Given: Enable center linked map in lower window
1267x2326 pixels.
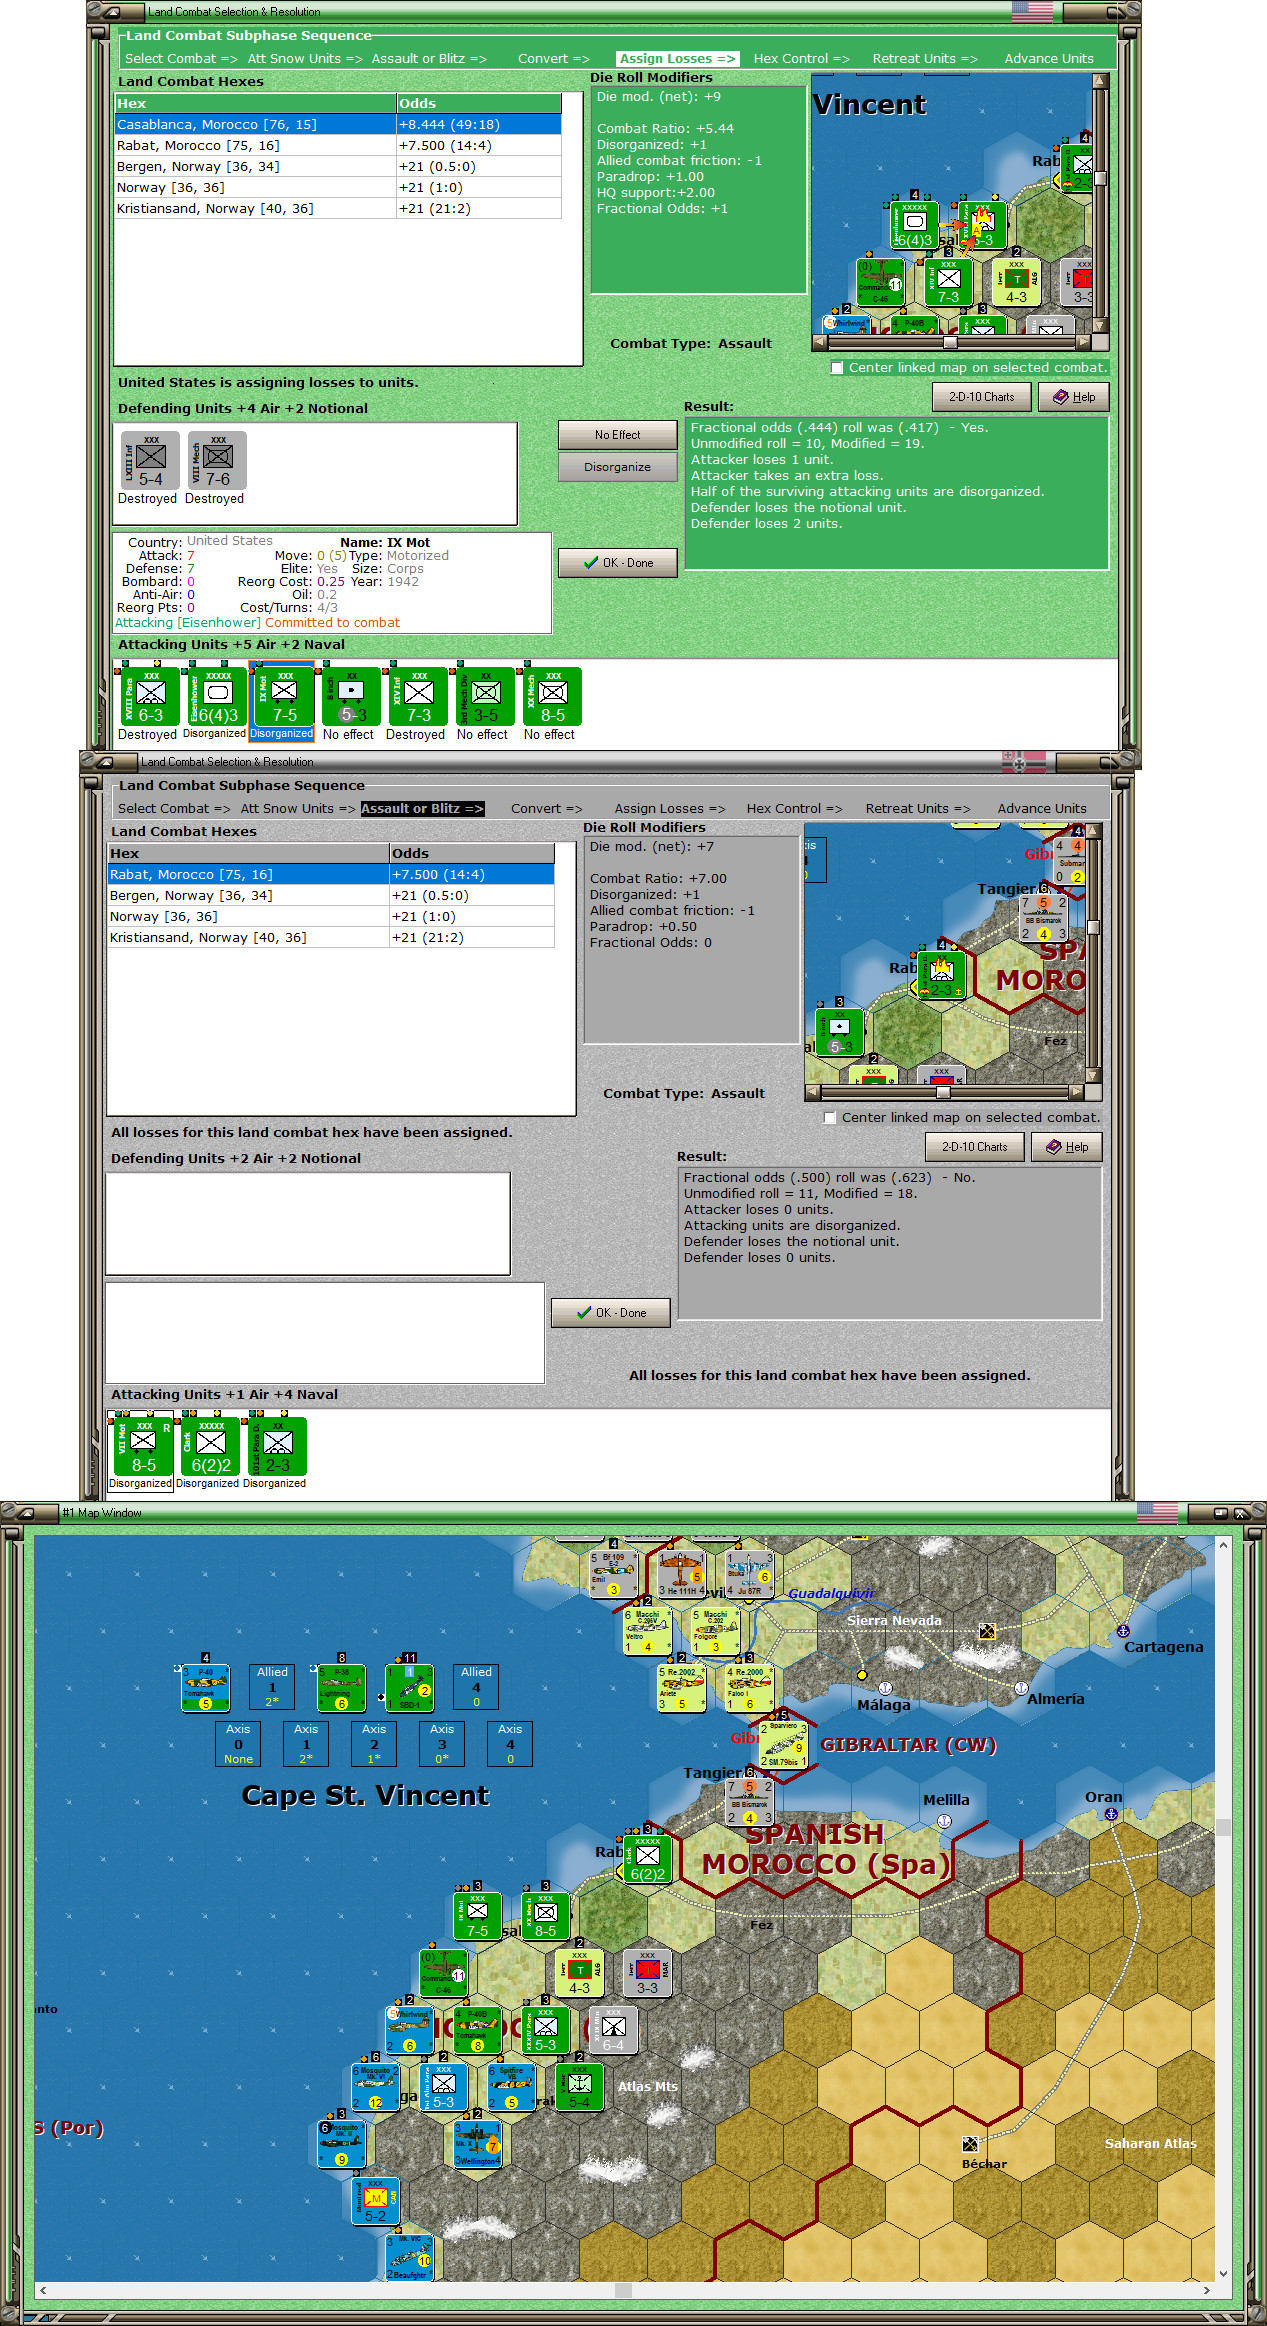Looking at the screenshot, I should 830,1118.
